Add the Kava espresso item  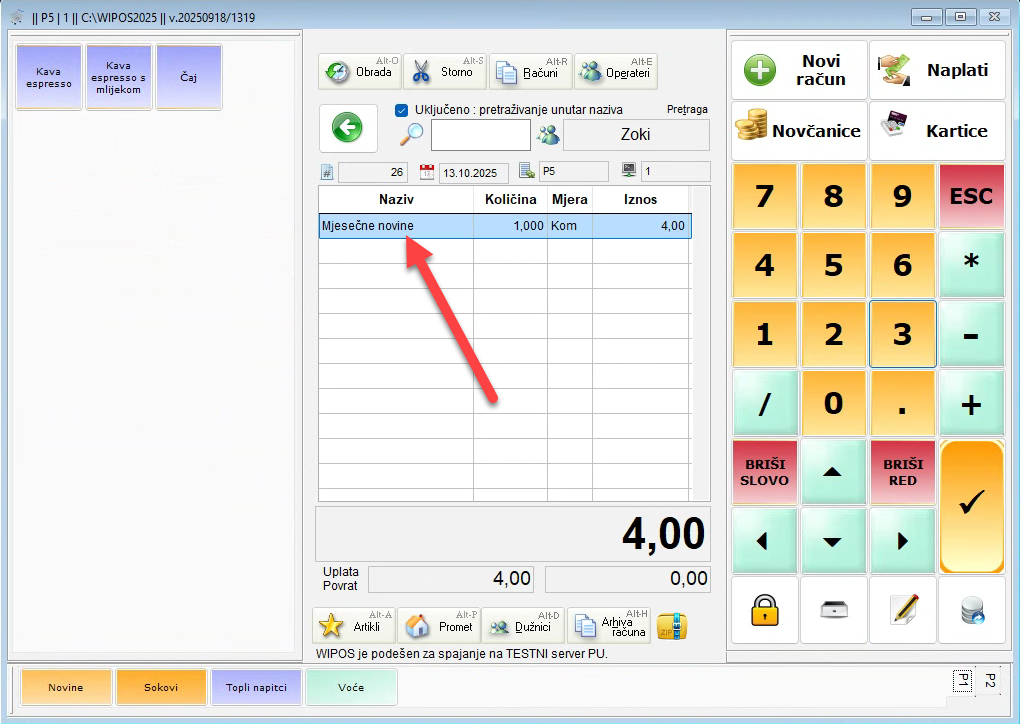(49, 77)
